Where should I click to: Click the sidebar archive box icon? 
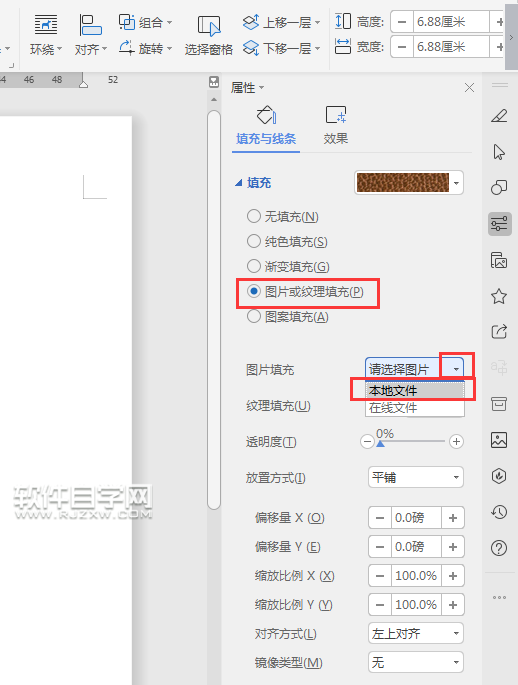pyautogui.click(x=499, y=404)
